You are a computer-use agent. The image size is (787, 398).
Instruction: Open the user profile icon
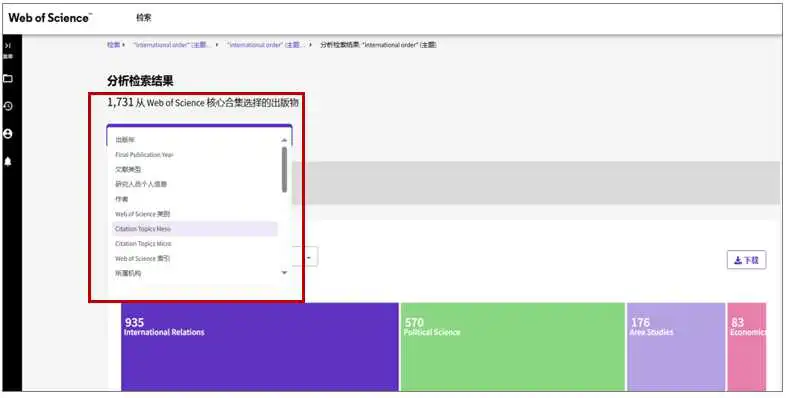coord(8,134)
